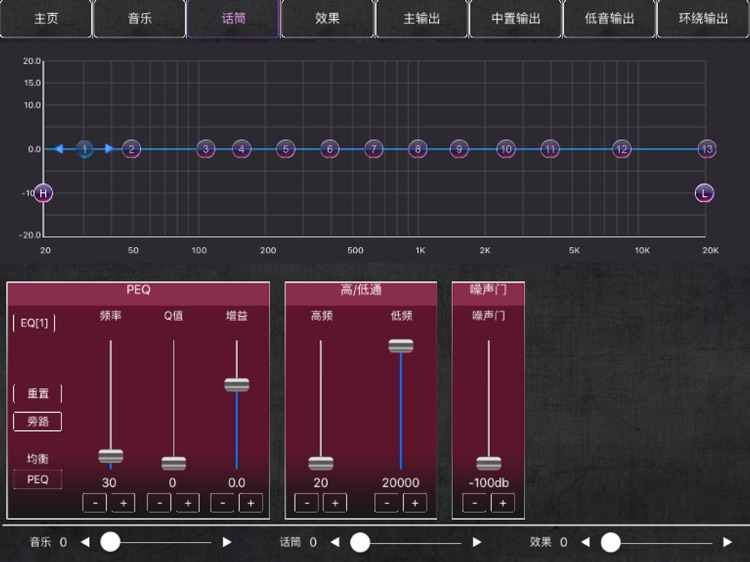This screenshot has width=750, height=562.
Task: Select the high-pass H node
Action: (x=44, y=193)
